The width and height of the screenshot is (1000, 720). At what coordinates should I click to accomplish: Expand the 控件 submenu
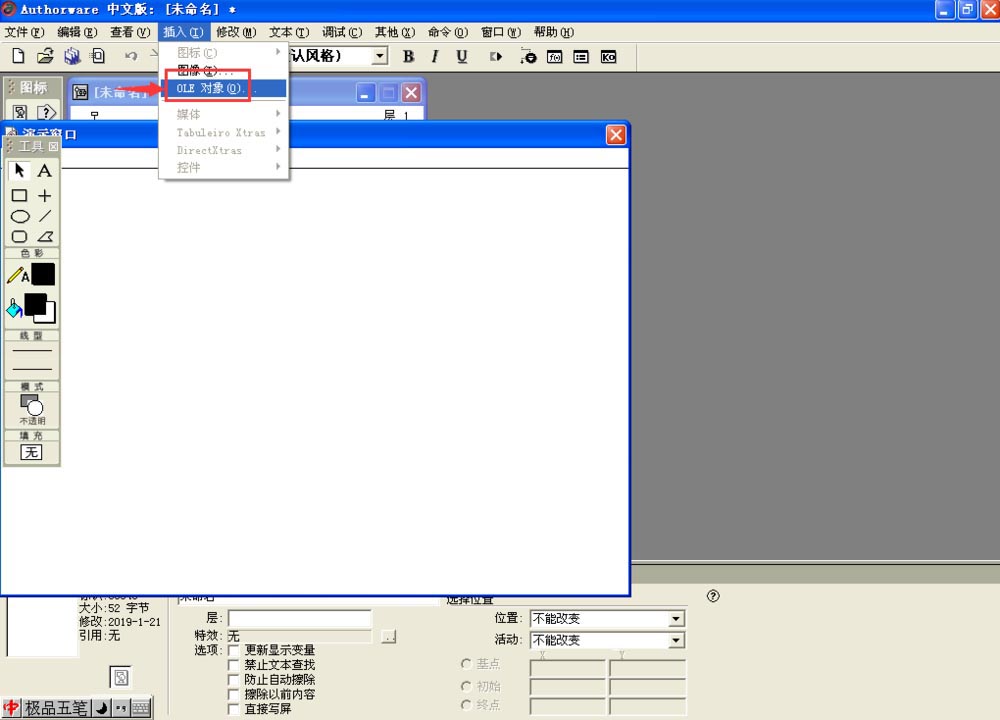(x=223, y=168)
